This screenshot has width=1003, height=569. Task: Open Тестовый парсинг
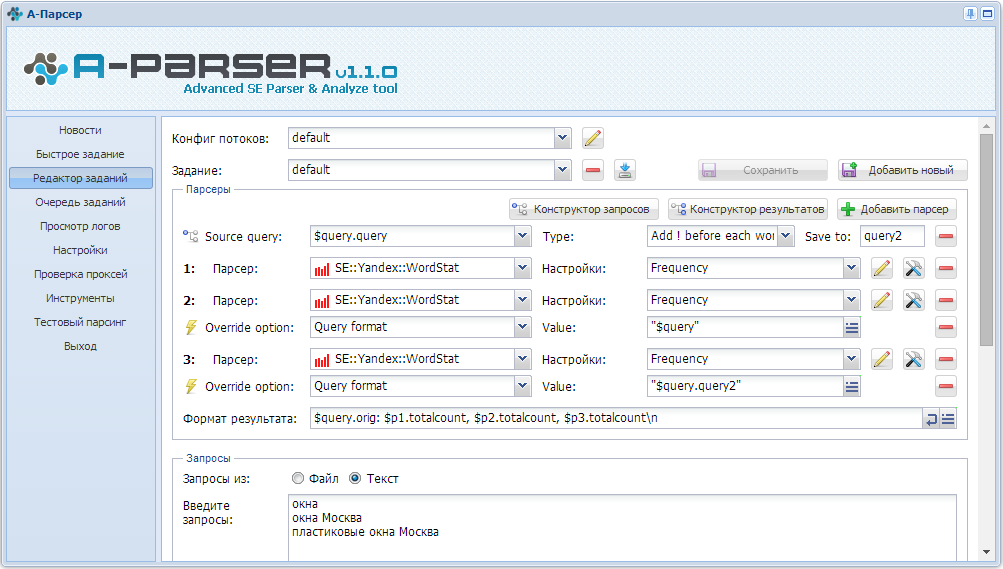coord(81,322)
